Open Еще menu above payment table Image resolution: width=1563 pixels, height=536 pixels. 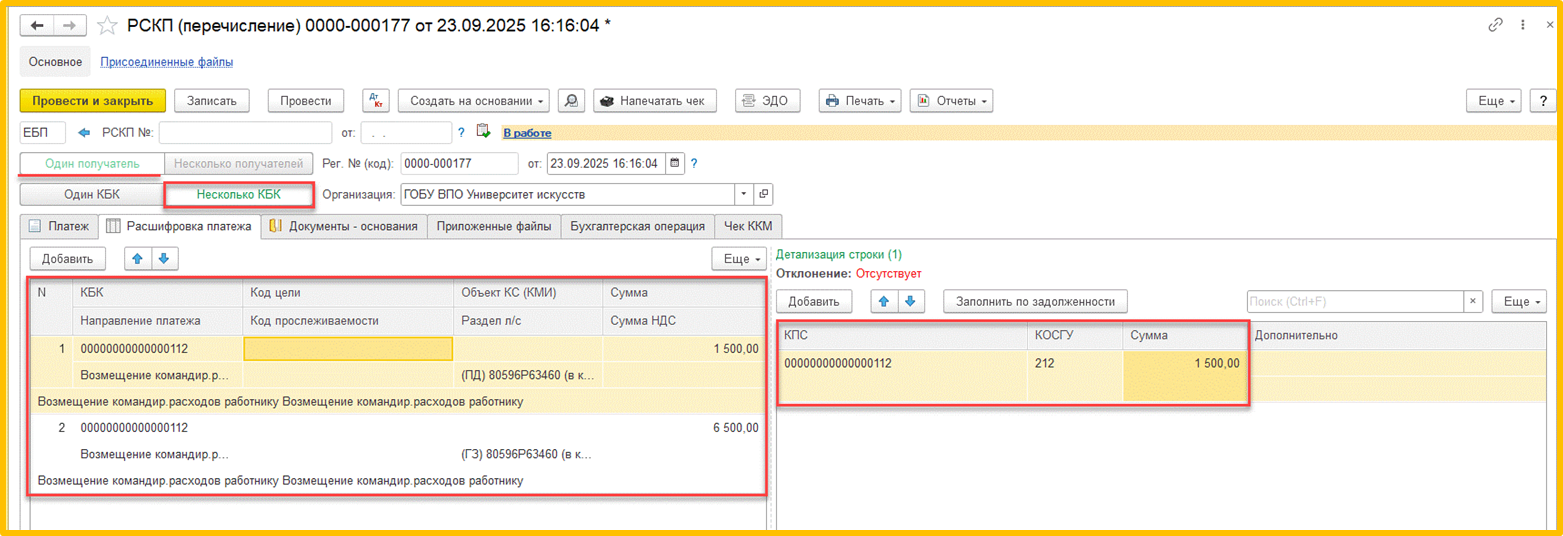(739, 259)
